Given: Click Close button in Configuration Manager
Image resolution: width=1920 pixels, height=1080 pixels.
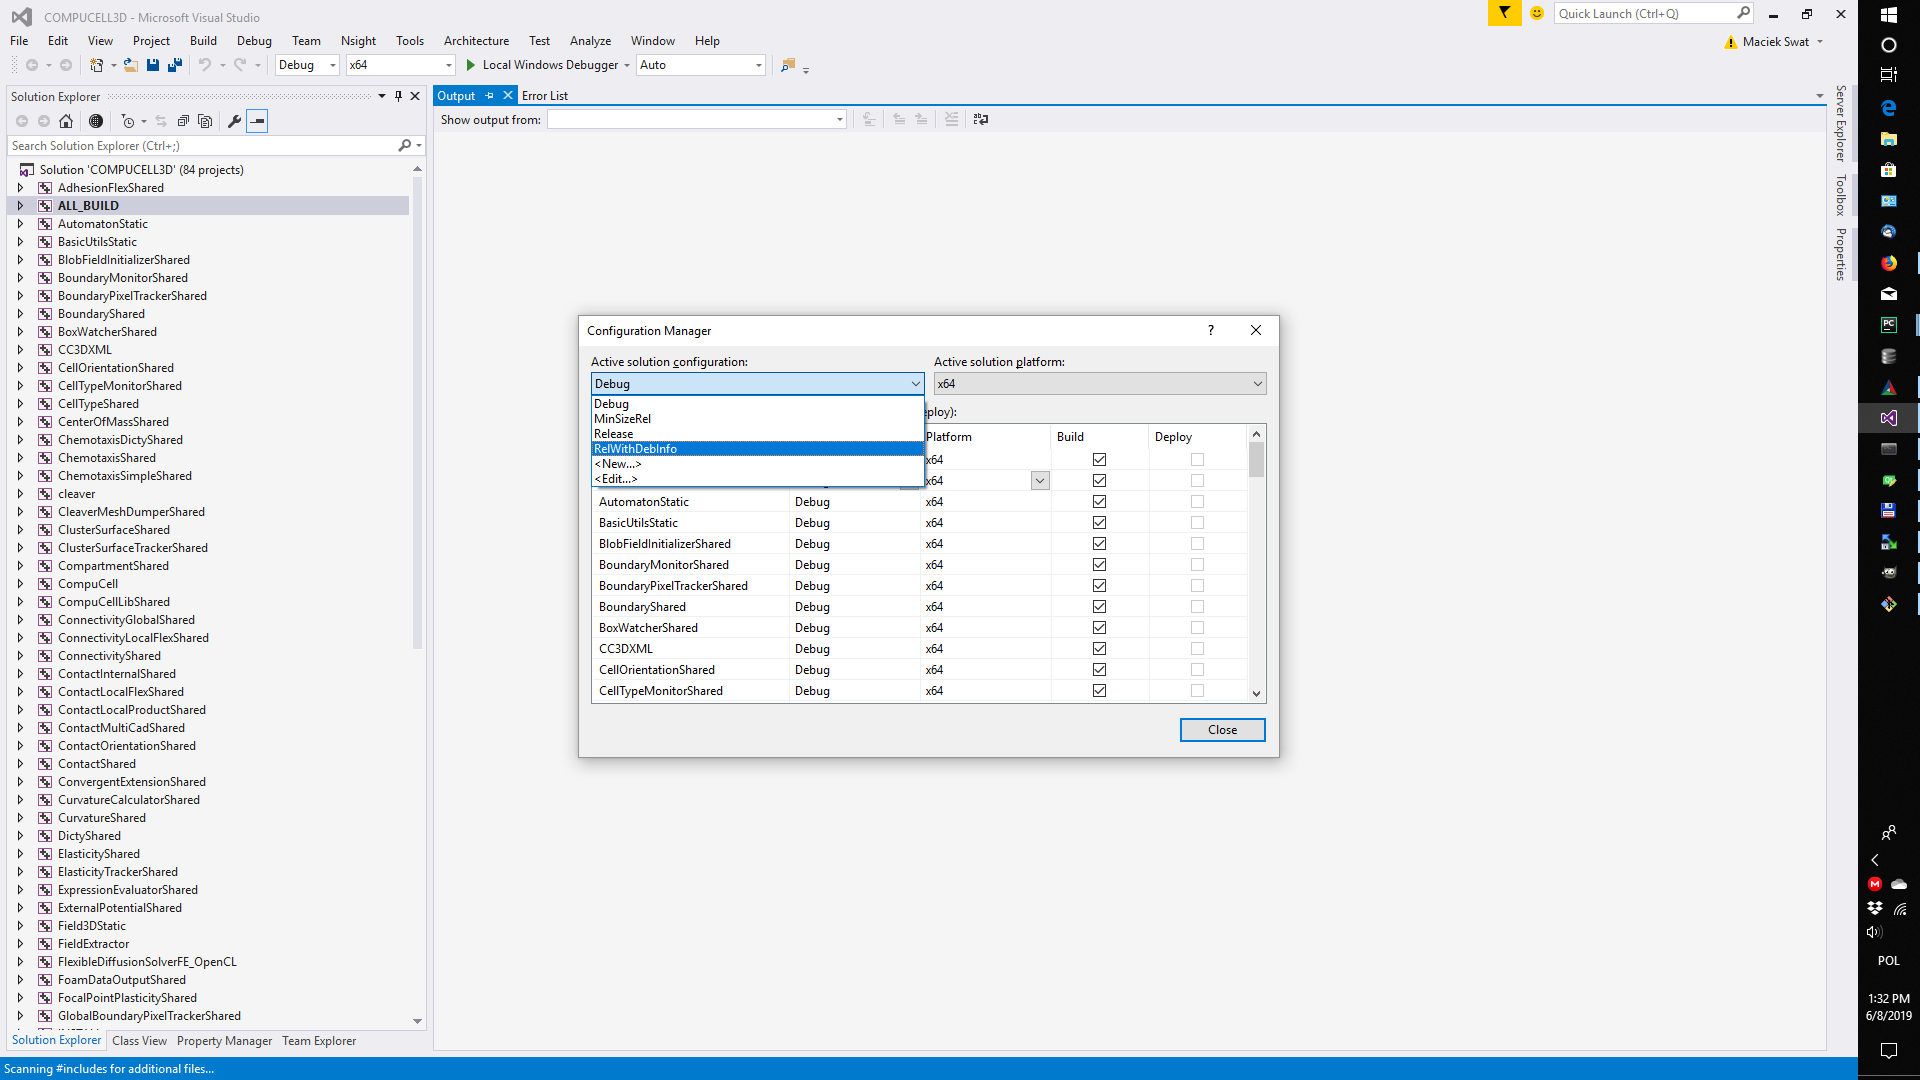Looking at the screenshot, I should point(1222,730).
